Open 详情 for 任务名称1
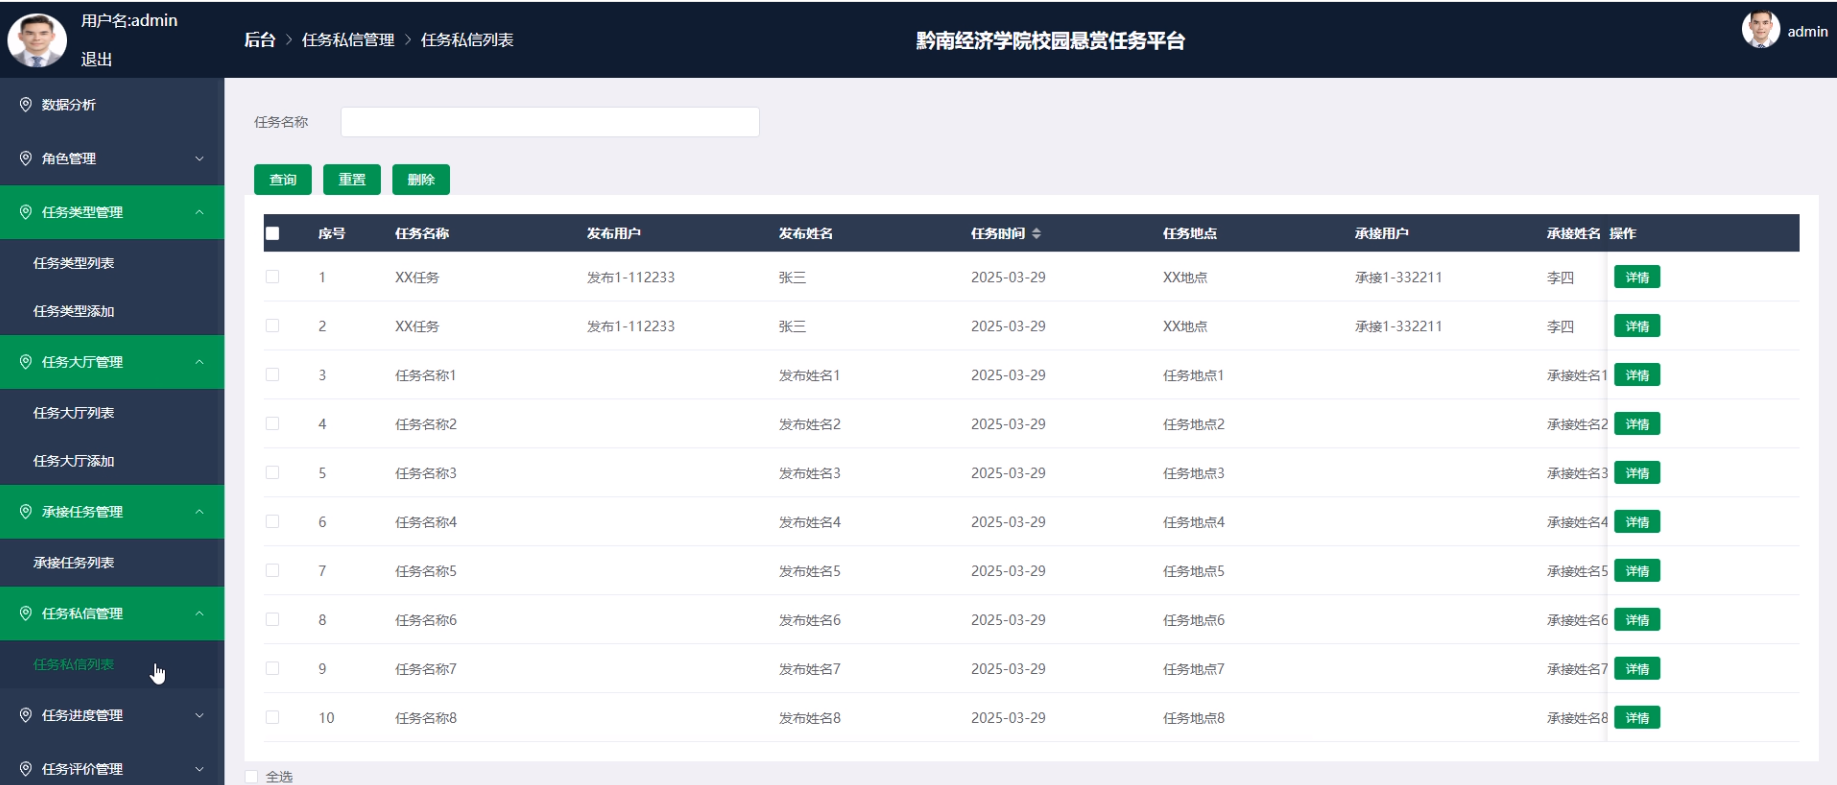1837x785 pixels. pos(1637,375)
